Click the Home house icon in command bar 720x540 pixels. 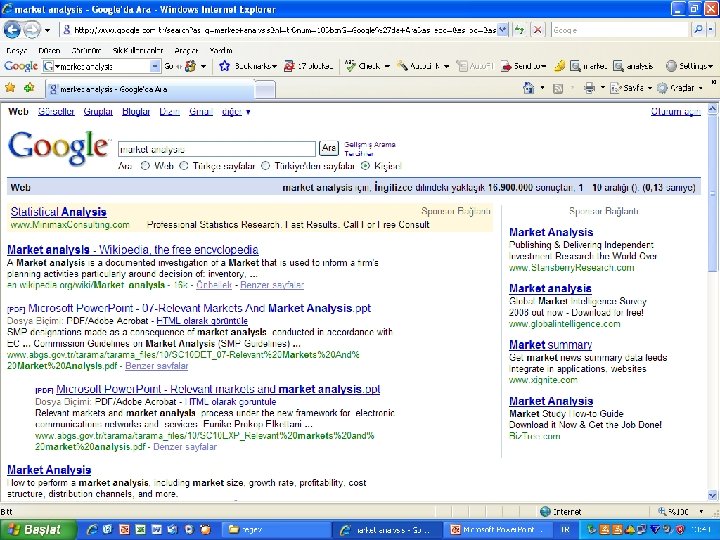(x=529, y=88)
